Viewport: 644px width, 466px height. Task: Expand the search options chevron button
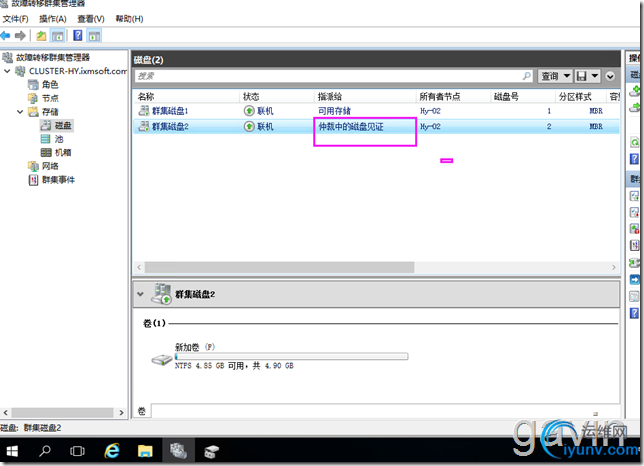pos(610,76)
